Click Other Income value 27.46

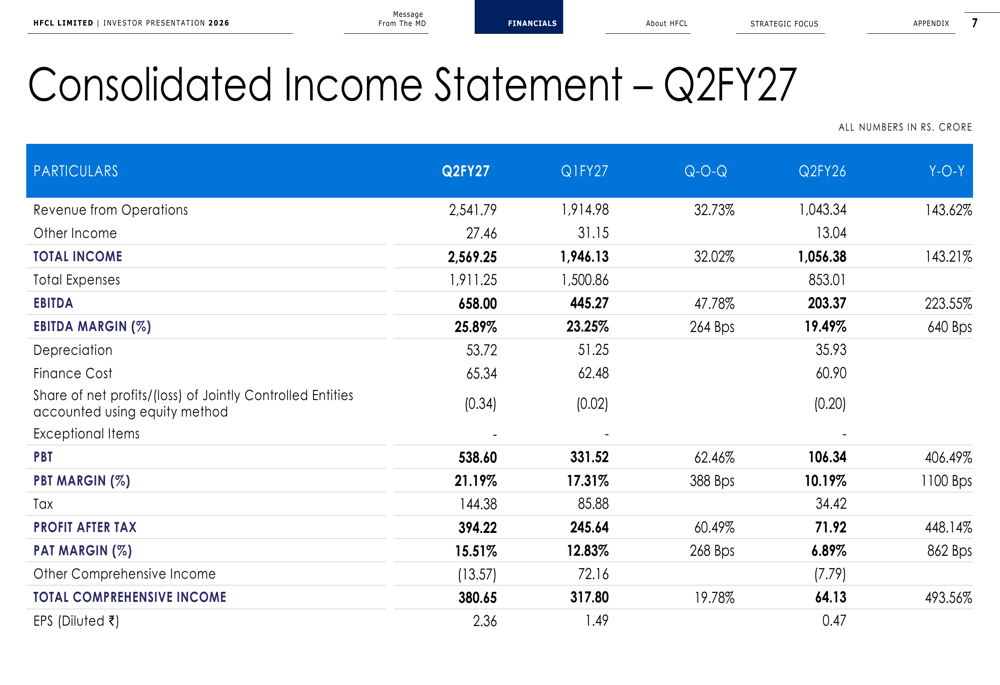pyautogui.click(x=482, y=233)
